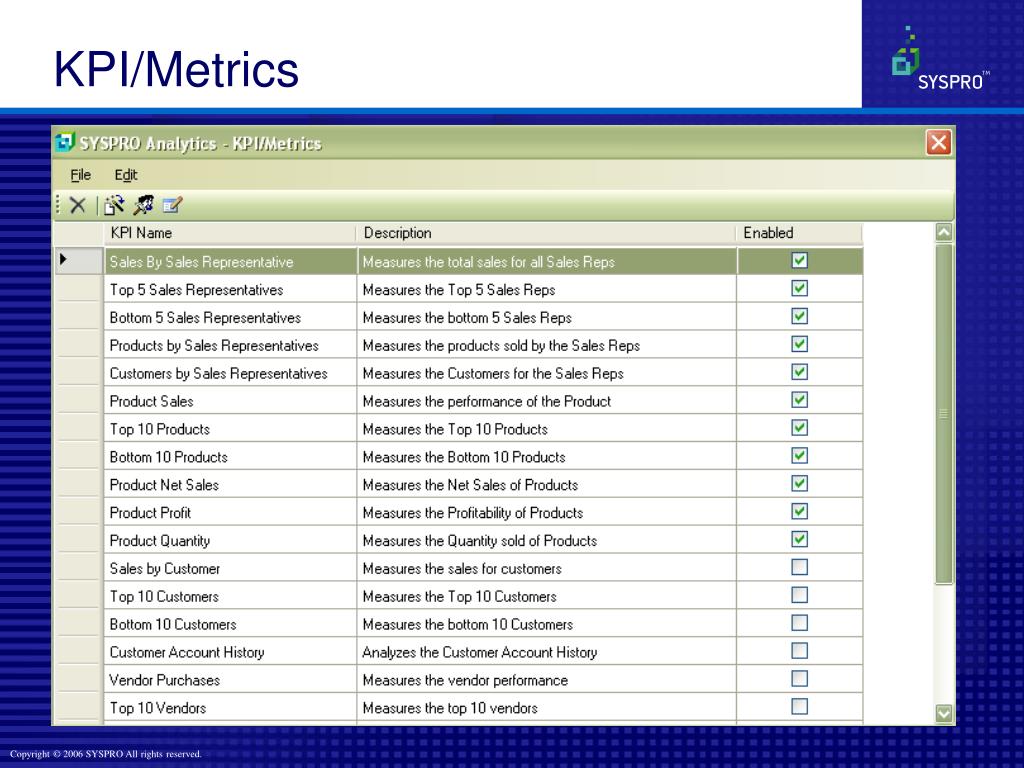The image size is (1024, 768).
Task: Click the vertical scrollbar thumb
Action: point(944,414)
